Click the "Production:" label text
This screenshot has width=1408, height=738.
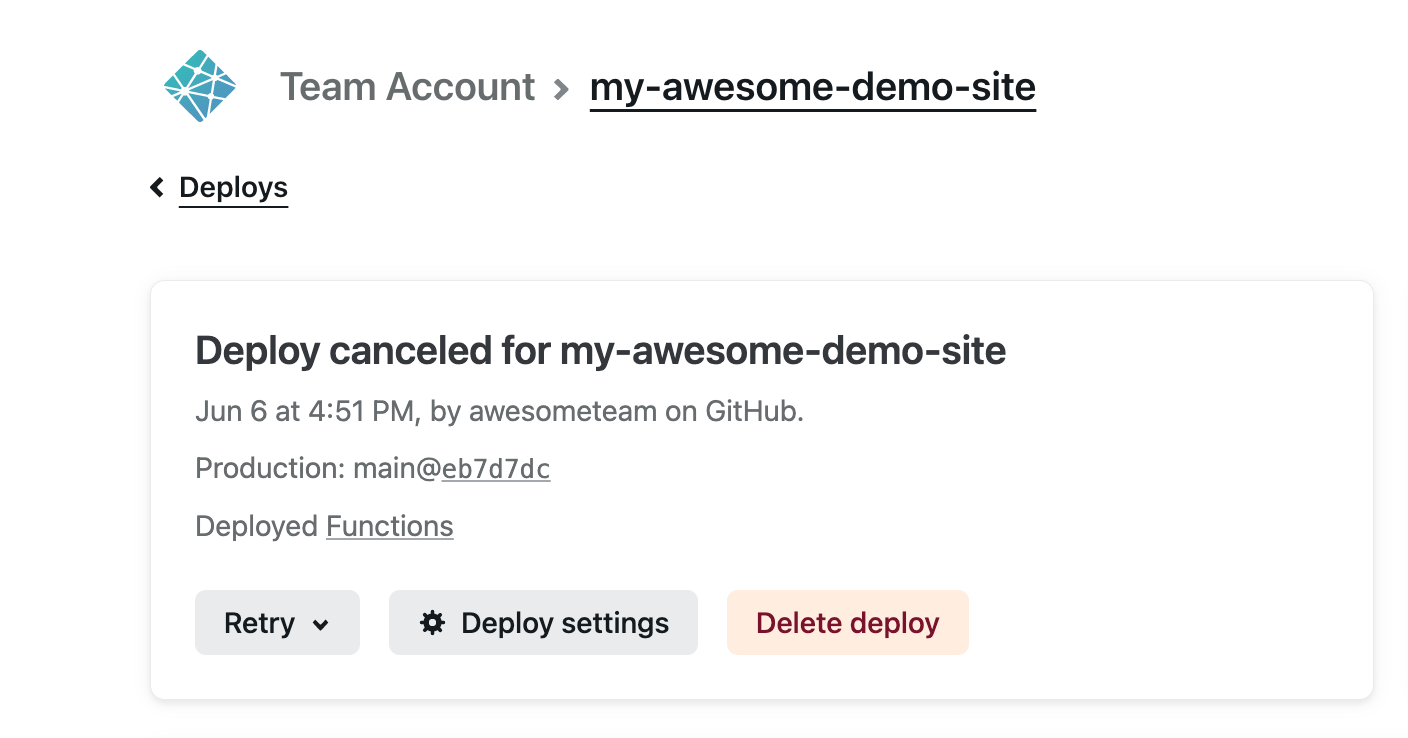270,469
